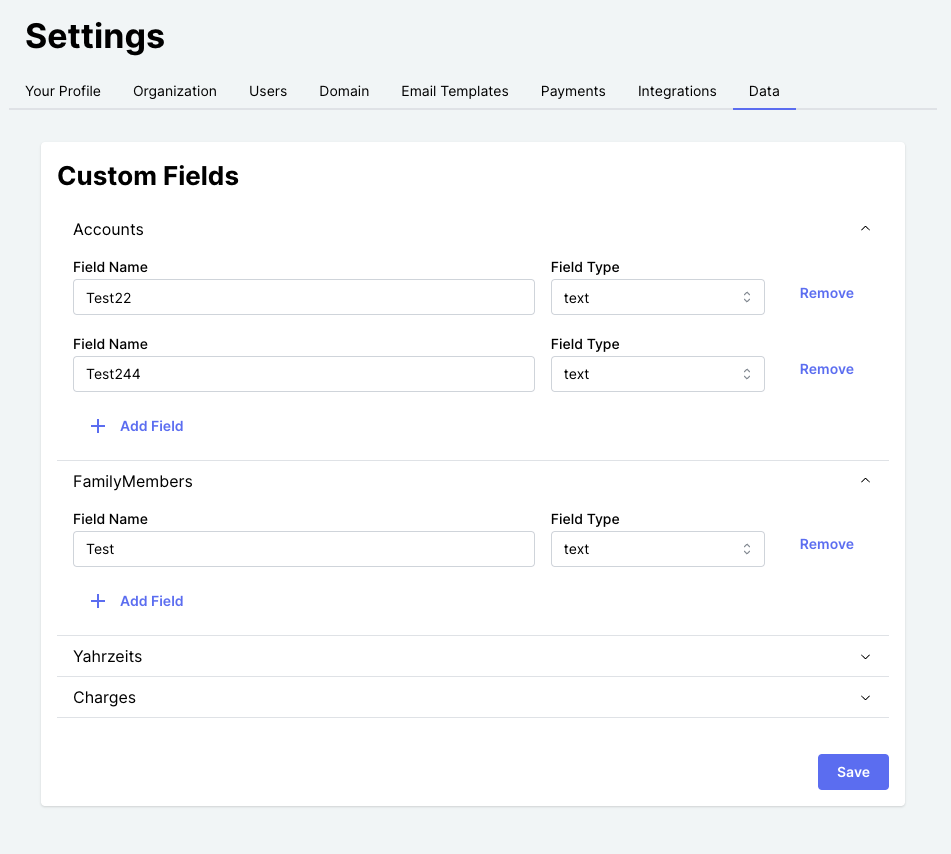Image resolution: width=951 pixels, height=854 pixels.
Task: Switch to Your Profile tab
Action: [63, 91]
